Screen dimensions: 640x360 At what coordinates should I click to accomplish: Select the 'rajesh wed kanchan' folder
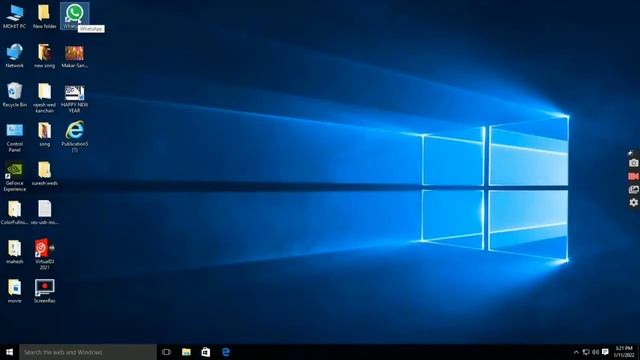tap(44, 98)
